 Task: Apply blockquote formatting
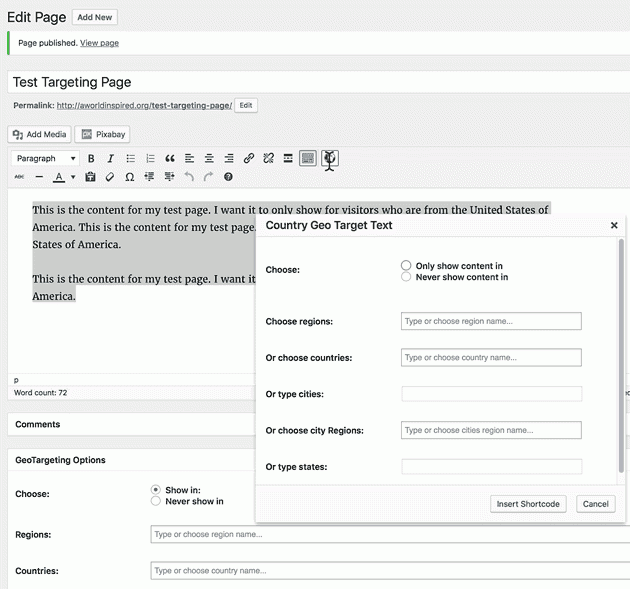coord(170,159)
